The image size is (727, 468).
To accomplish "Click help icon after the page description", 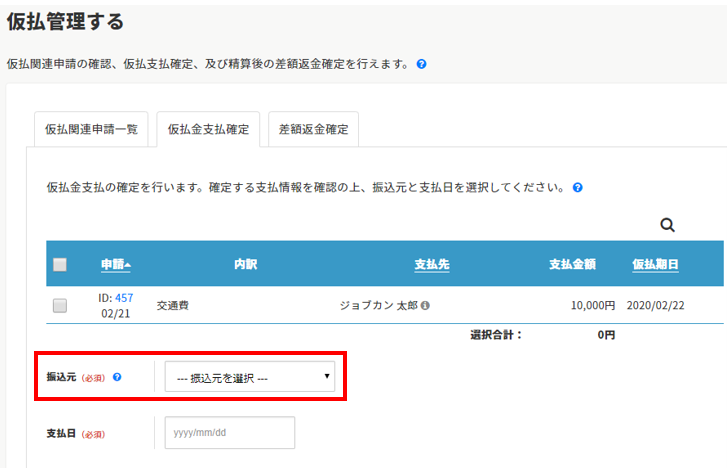I will tap(422, 64).
